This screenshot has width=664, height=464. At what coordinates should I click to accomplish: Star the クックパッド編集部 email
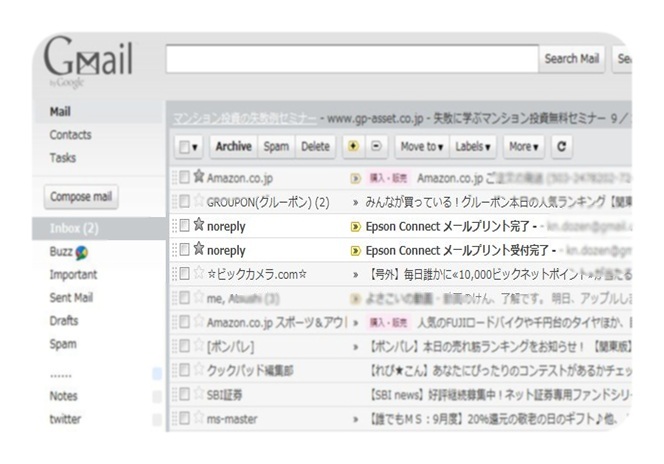coord(199,369)
